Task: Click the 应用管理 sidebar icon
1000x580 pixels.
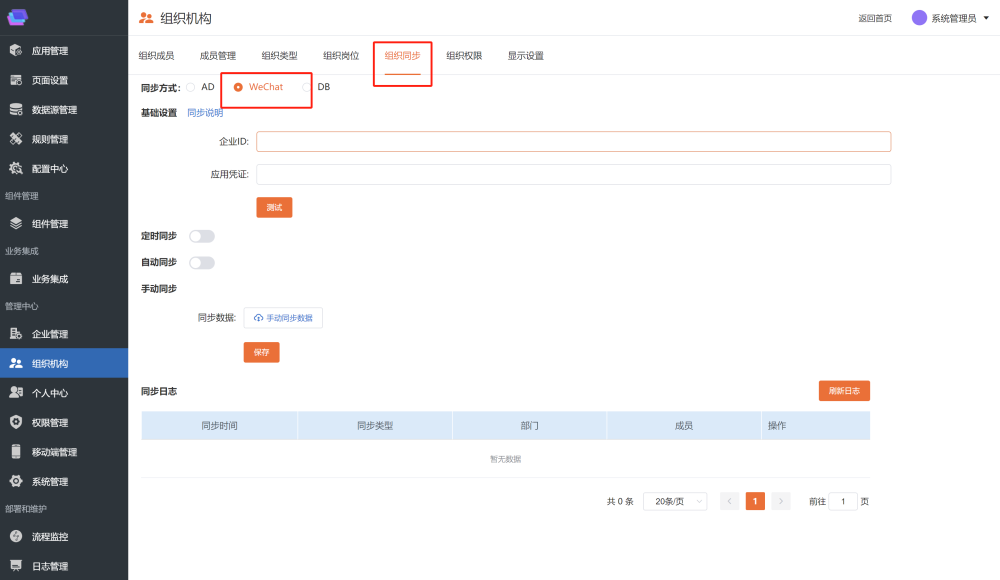Action: pos(16,51)
